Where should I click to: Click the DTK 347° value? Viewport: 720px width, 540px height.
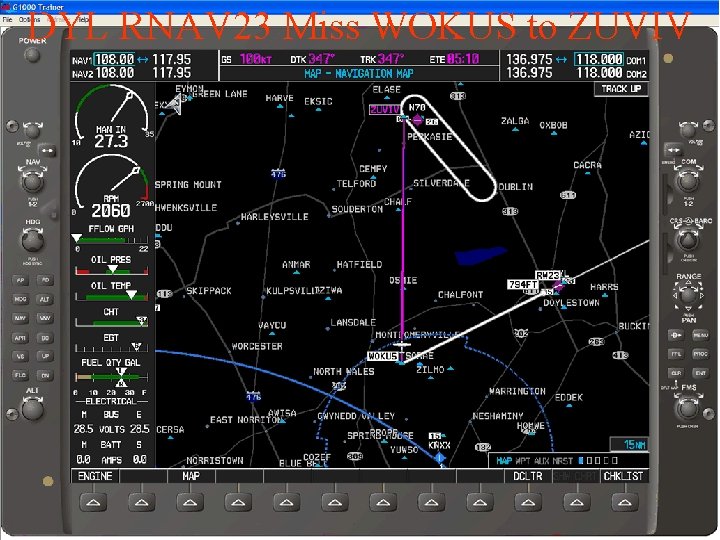321,59
